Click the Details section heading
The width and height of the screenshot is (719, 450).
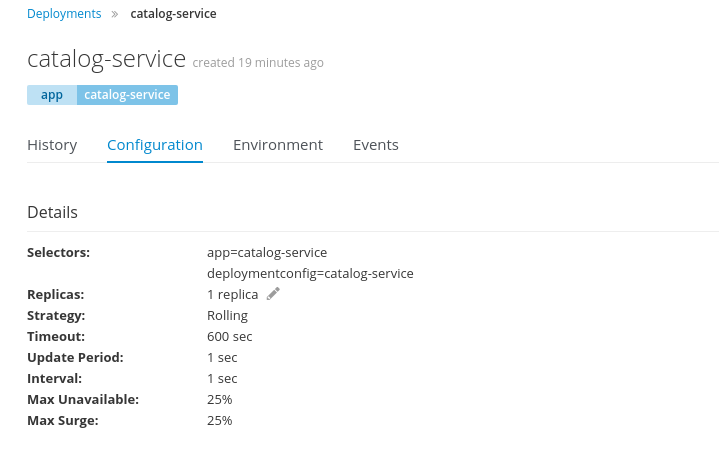[x=52, y=212]
